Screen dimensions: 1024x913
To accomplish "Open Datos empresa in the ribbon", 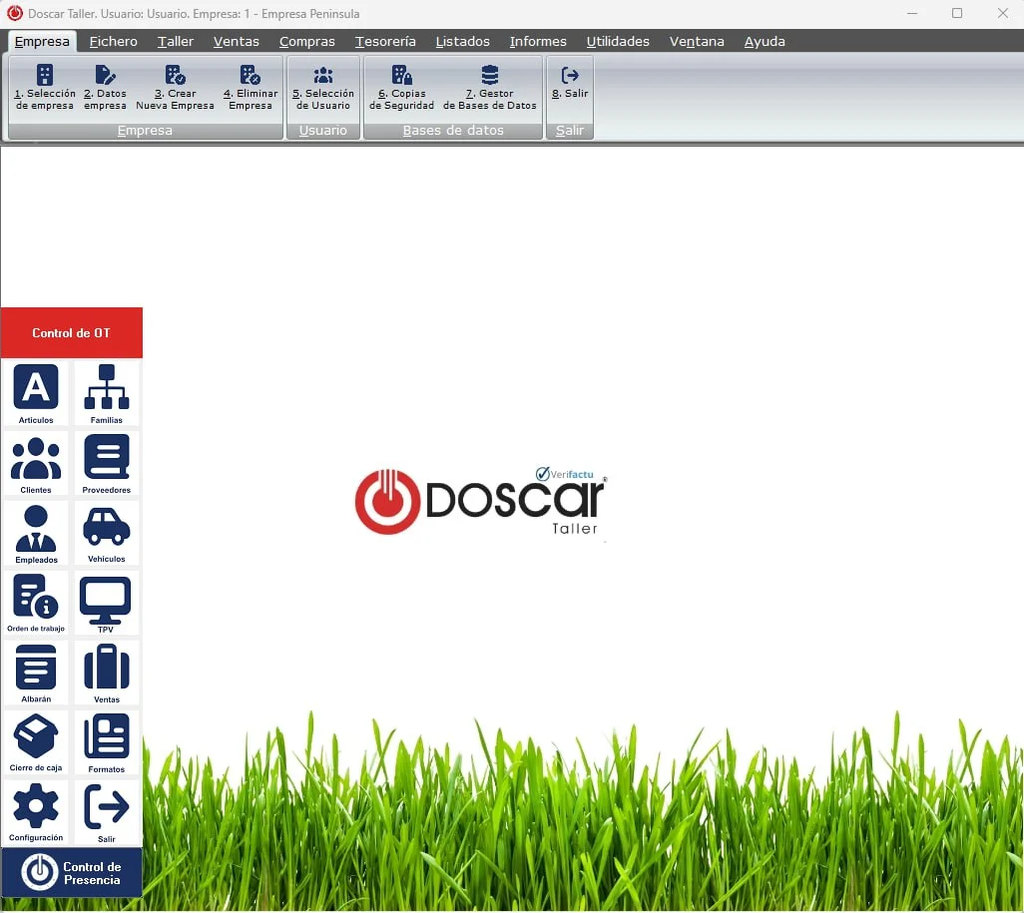I will point(105,88).
